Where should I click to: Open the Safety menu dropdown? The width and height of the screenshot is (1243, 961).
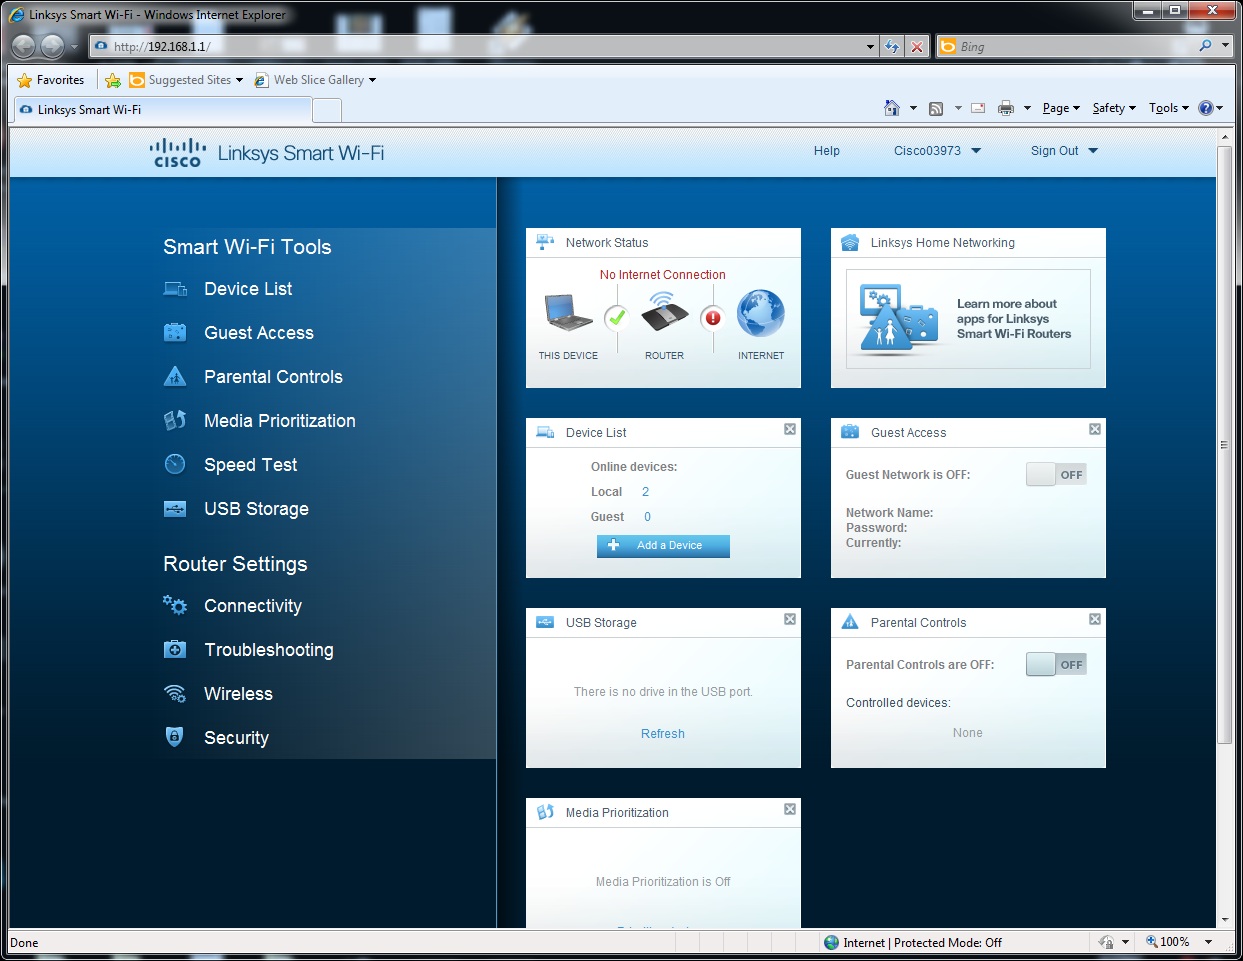(x=1114, y=108)
